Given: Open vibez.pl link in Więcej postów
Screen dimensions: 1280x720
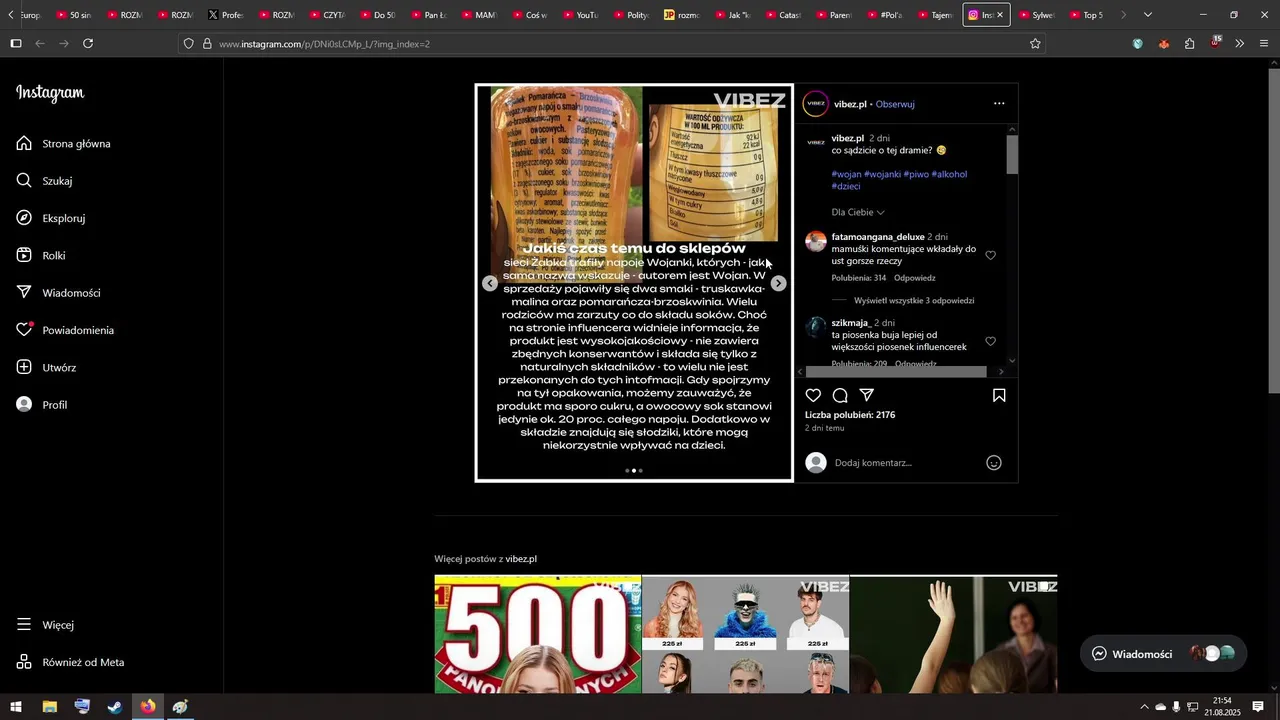Looking at the screenshot, I should (521, 559).
